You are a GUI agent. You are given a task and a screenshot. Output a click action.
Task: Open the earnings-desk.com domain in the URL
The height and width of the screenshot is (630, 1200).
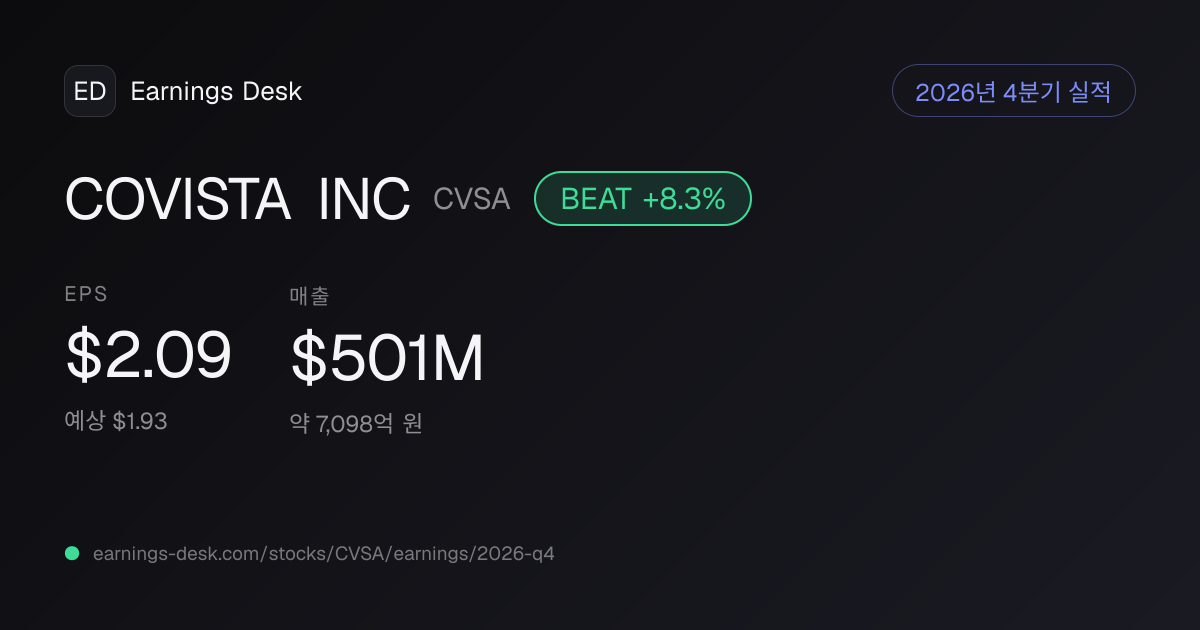pos(175,553)
